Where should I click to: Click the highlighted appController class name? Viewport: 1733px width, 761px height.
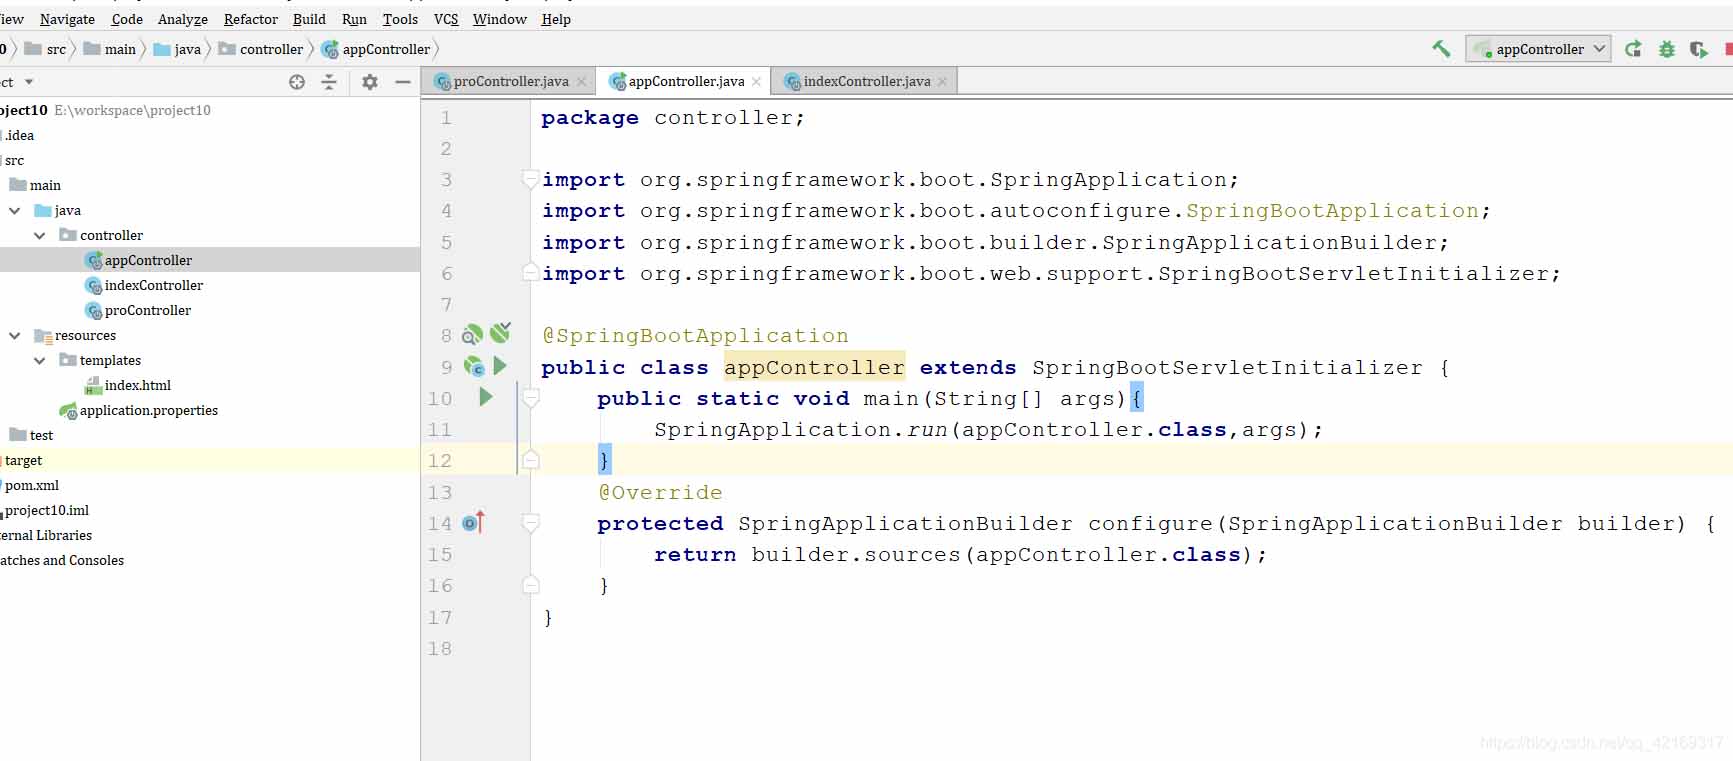point(814,367)
